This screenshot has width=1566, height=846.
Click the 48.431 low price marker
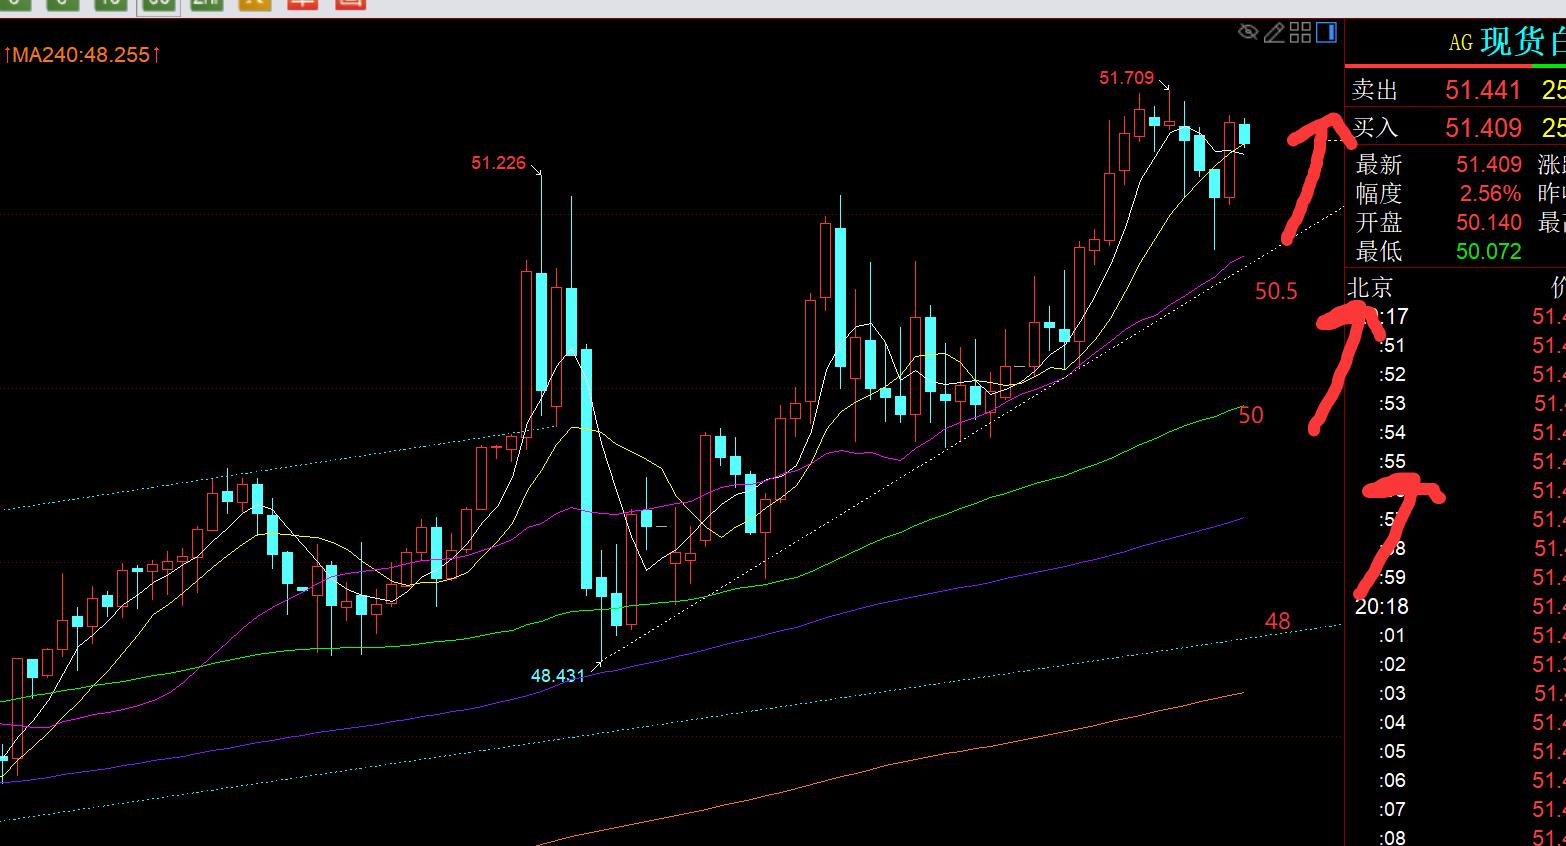(557, 676)
